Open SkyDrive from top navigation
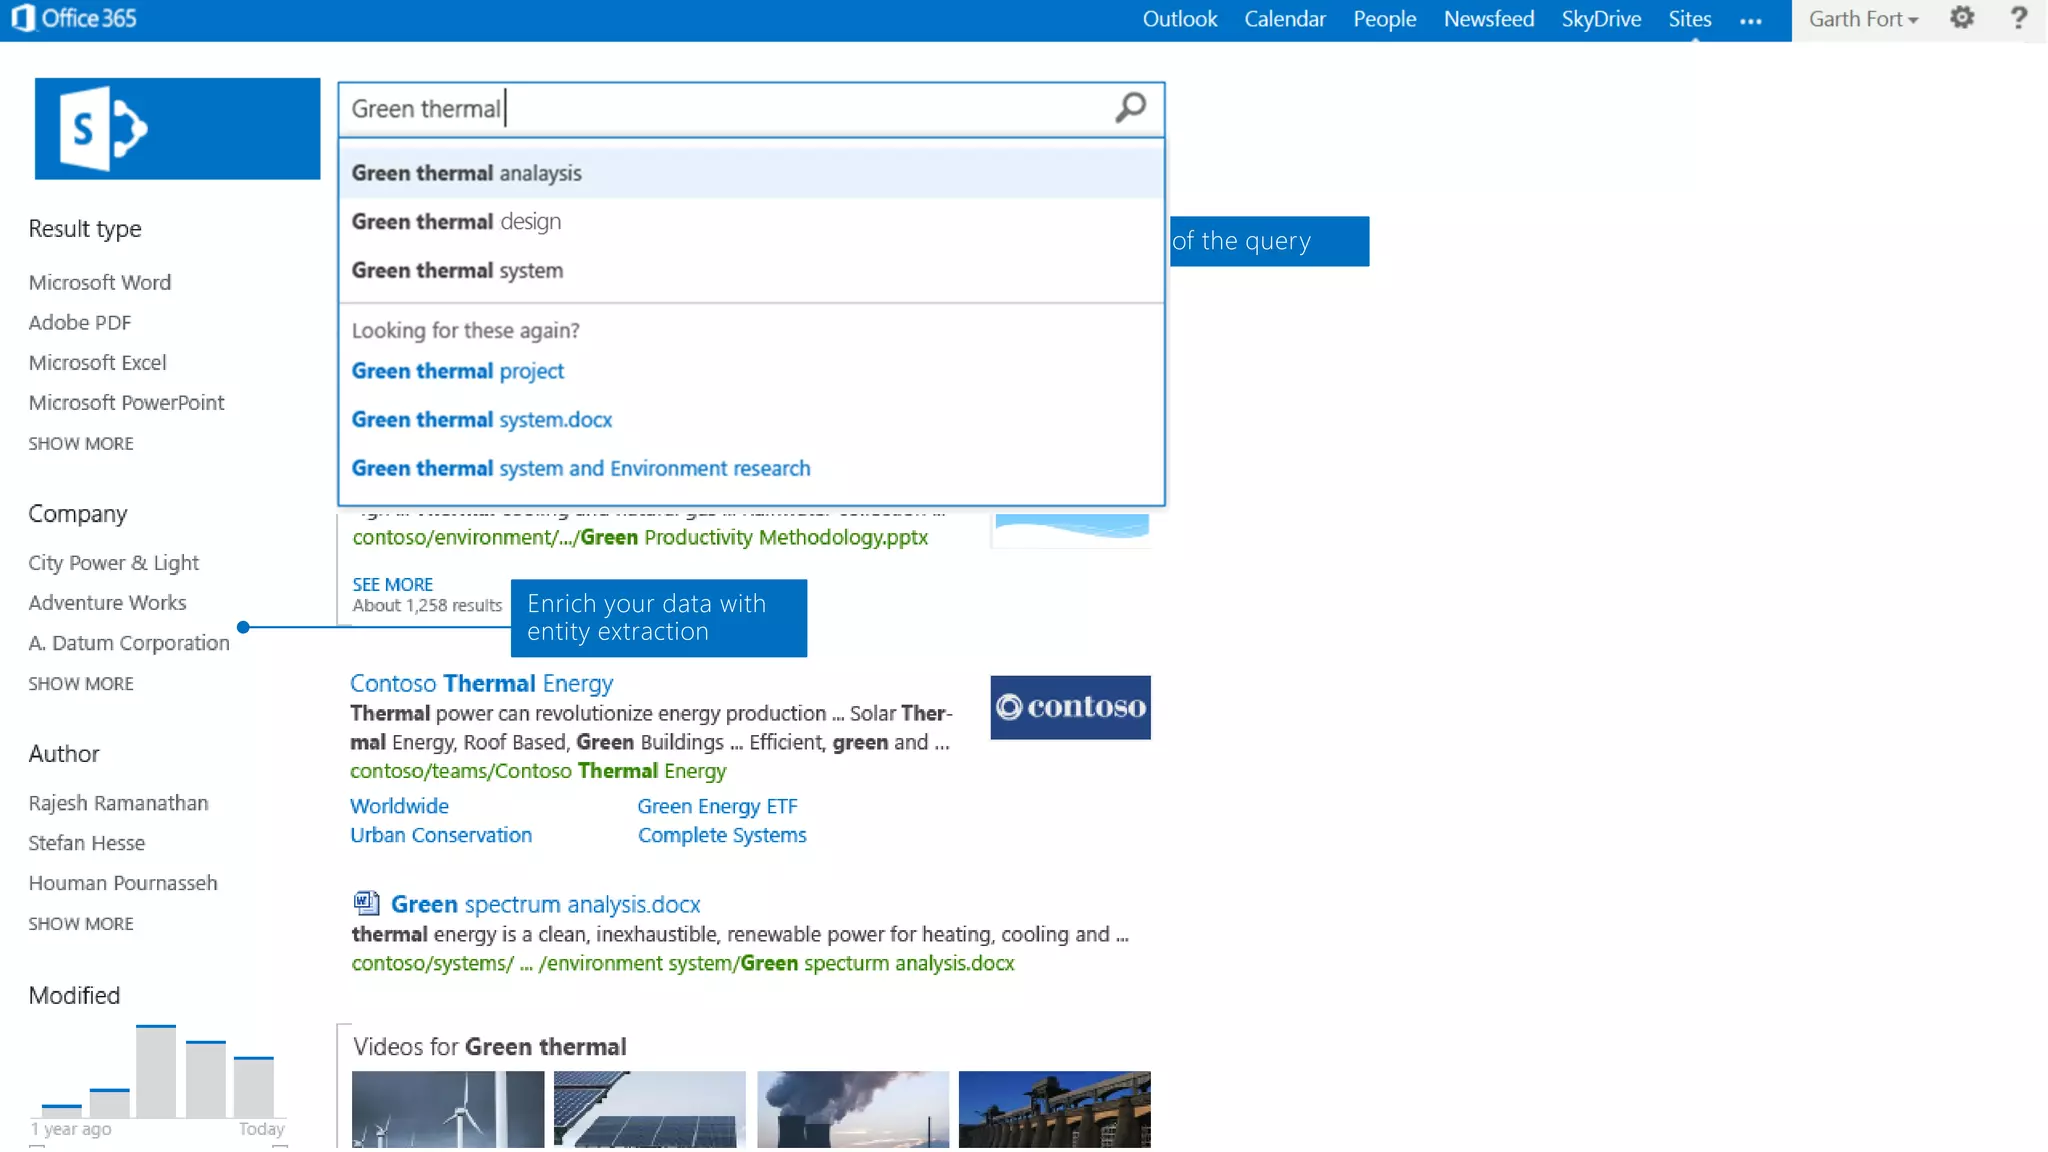 click(x=1600, y=19)
